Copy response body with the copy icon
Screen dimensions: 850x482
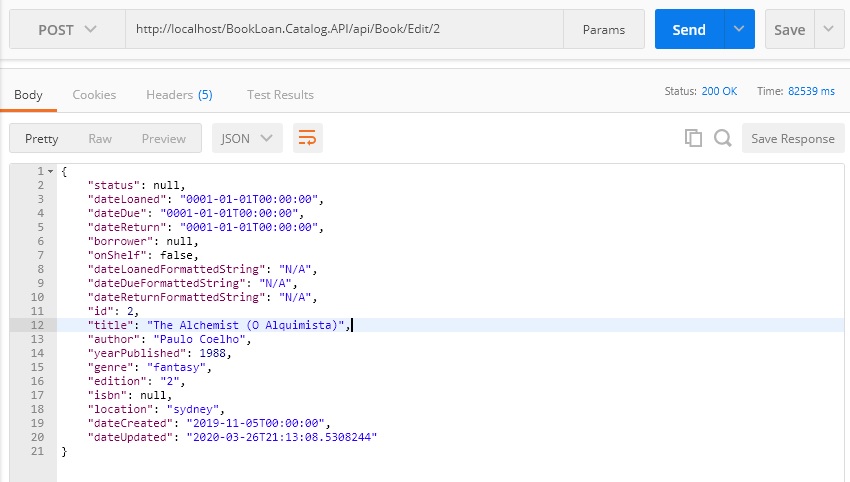coord(693,138)
